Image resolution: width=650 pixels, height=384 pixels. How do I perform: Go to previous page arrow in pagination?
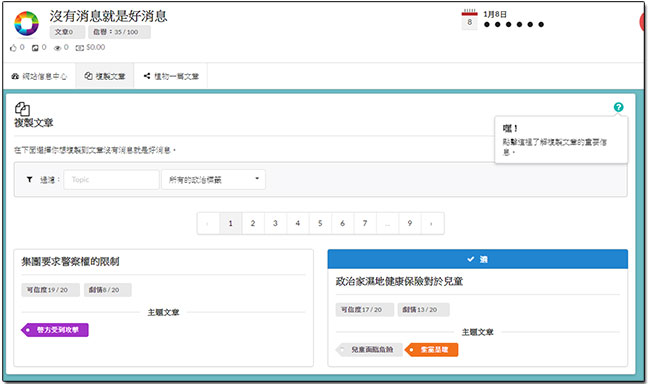[208, 224]
